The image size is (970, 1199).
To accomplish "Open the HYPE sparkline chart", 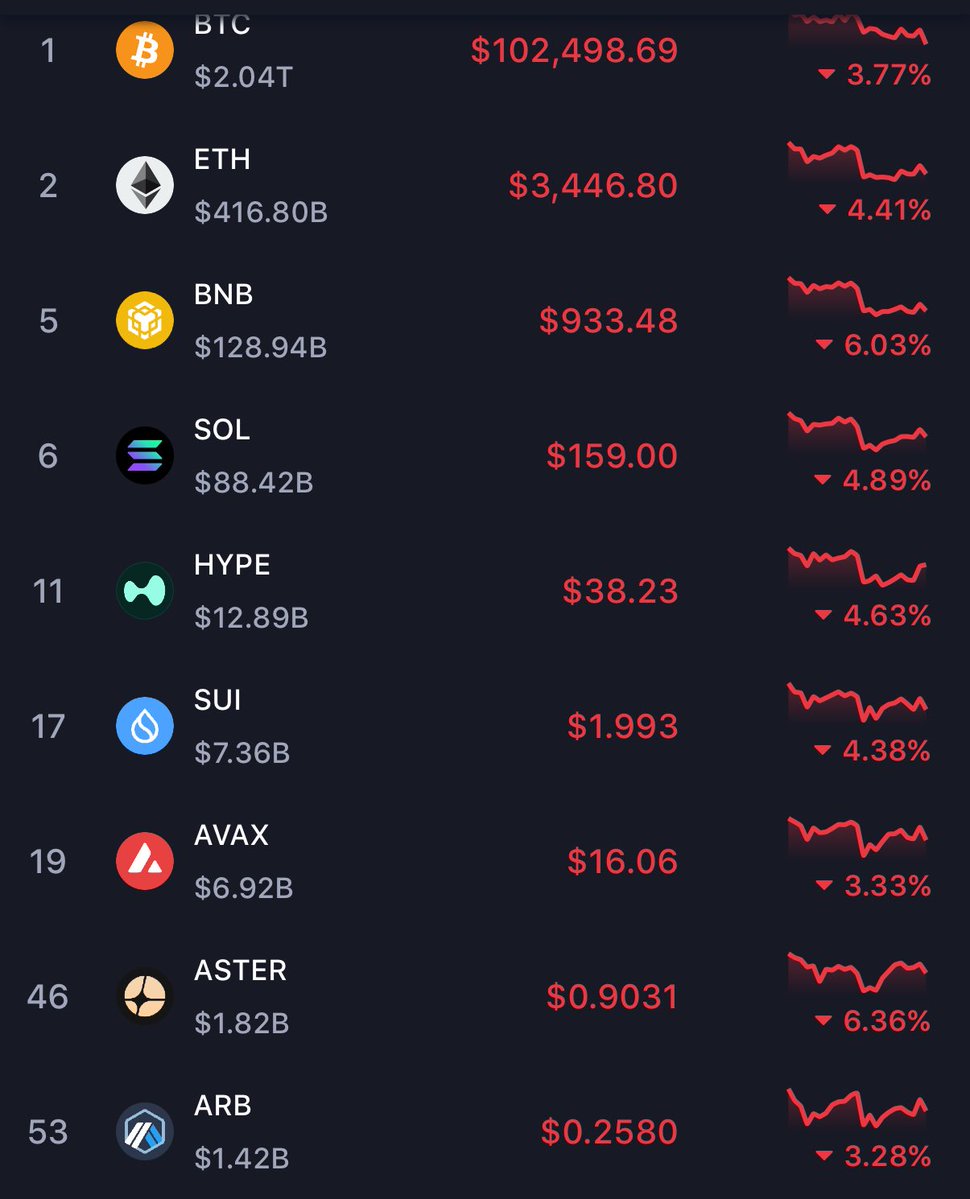I will (858, 568).
